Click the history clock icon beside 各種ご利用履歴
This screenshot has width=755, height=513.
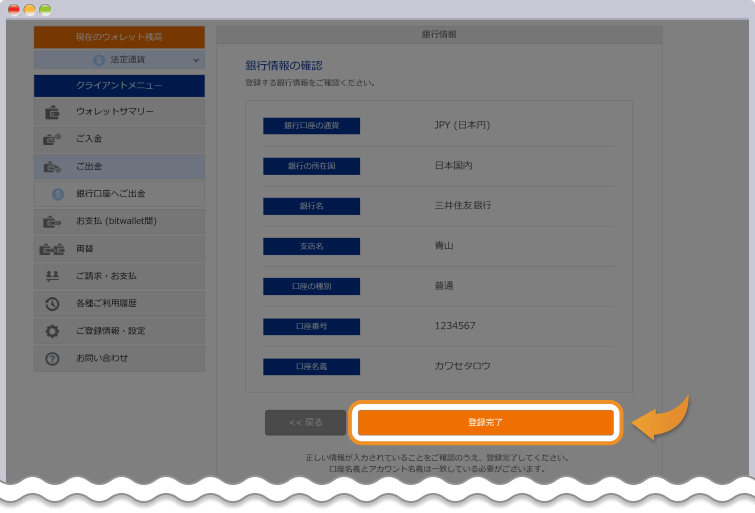pos(52,304)
